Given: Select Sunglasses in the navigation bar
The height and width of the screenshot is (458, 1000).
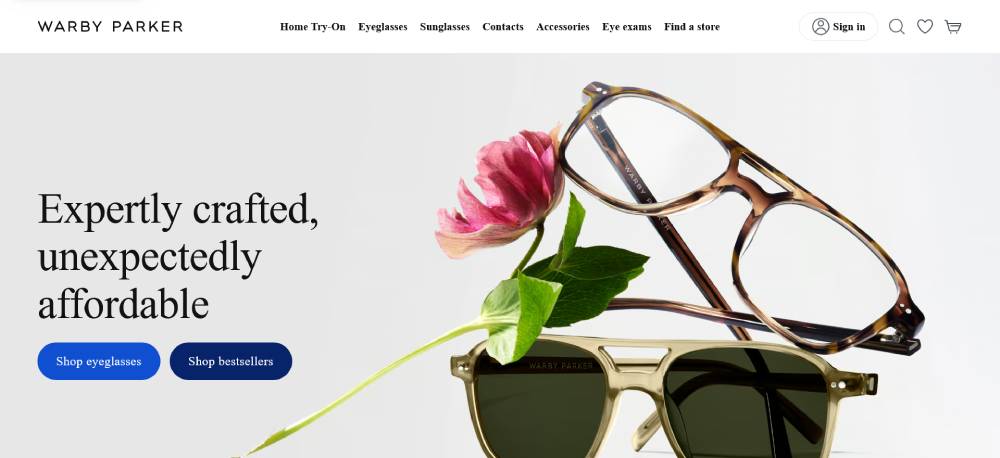Looking at the screenshot, I should (x=445, y=27).
